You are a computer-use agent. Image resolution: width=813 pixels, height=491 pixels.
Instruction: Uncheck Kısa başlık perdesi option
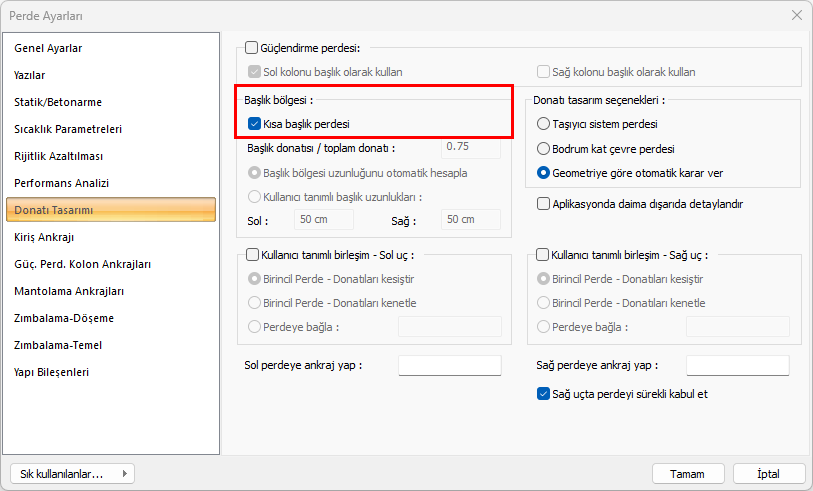[x=254, y=124]
